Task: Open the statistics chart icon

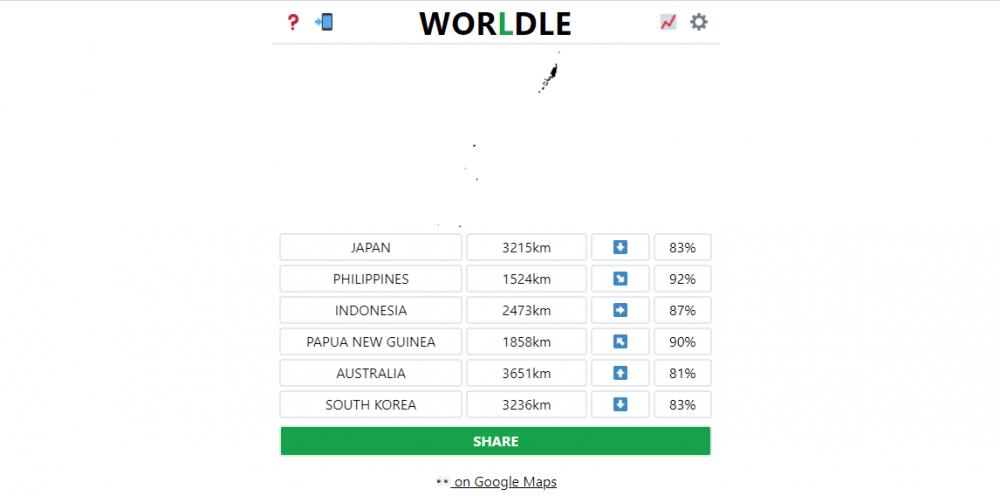Action: (668, 22)
